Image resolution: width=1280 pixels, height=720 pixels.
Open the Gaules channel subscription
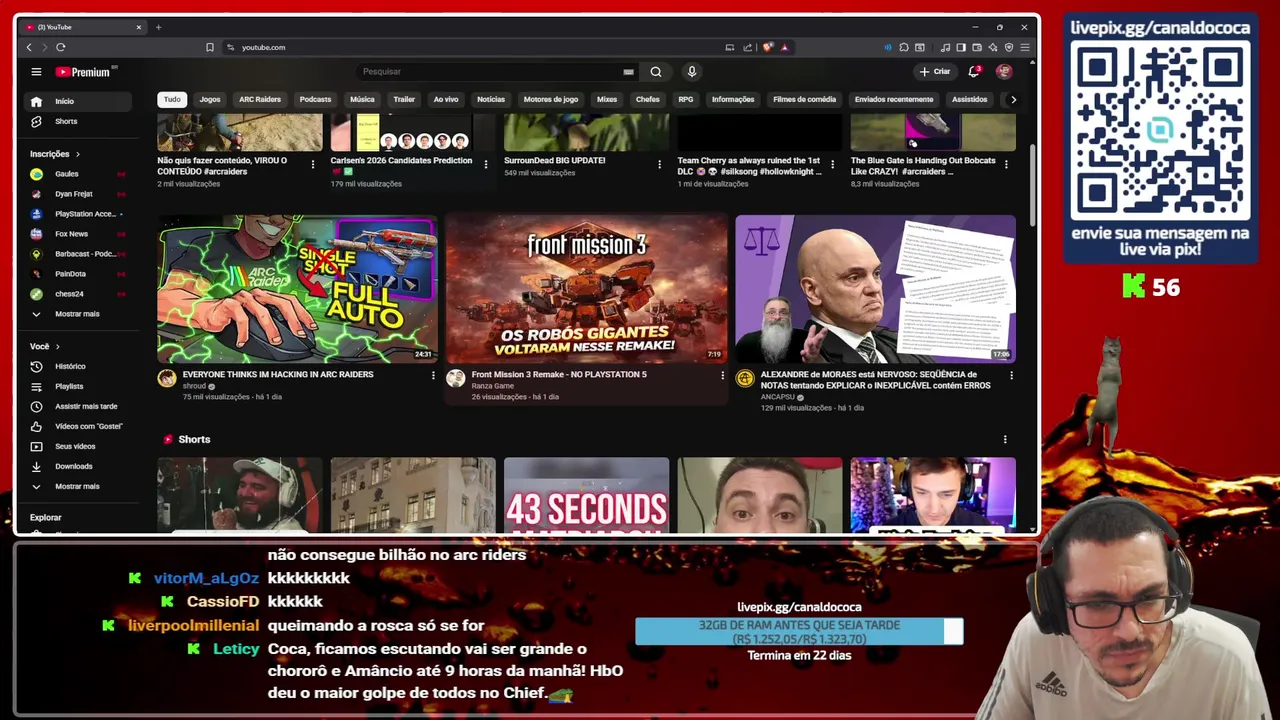(x=78, y=174)
